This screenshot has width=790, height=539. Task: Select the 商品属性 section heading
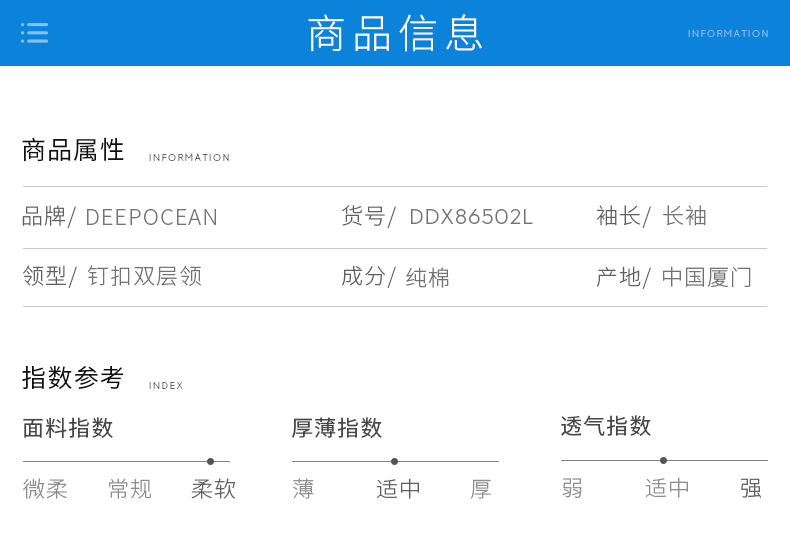pos(73,151)
